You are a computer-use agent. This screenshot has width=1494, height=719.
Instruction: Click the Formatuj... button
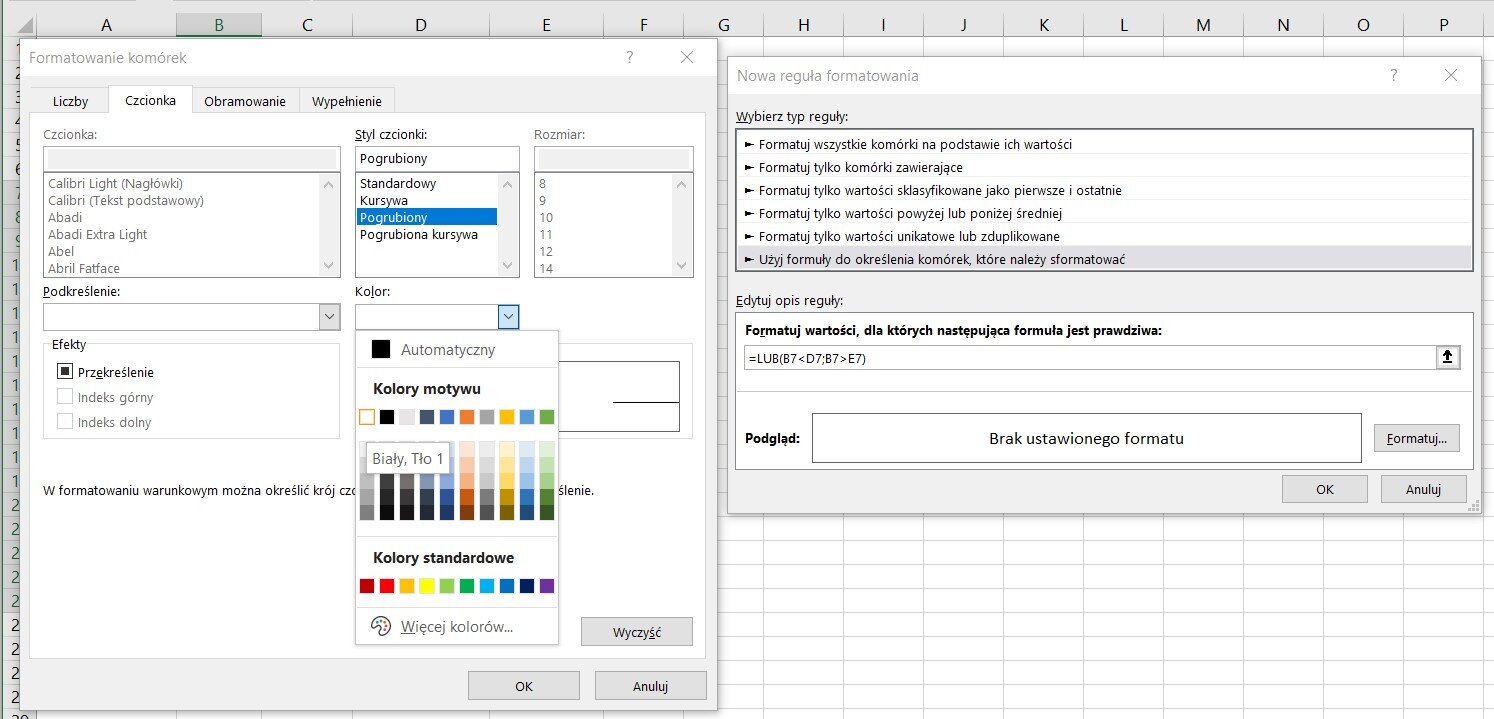pyautogui.click(x=1416, y=438)
